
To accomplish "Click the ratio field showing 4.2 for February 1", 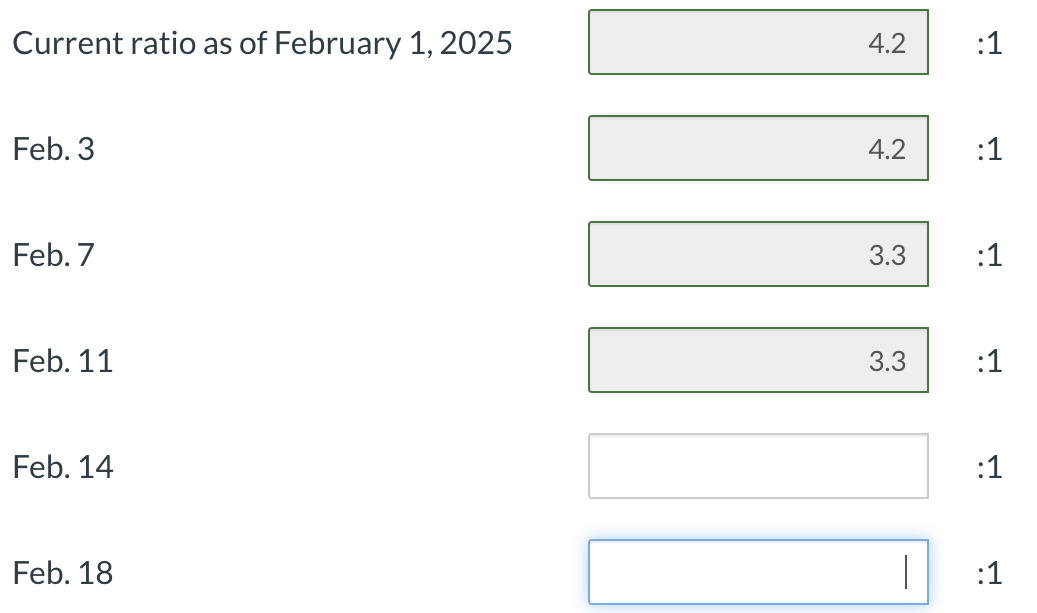I will pos(758,42).
